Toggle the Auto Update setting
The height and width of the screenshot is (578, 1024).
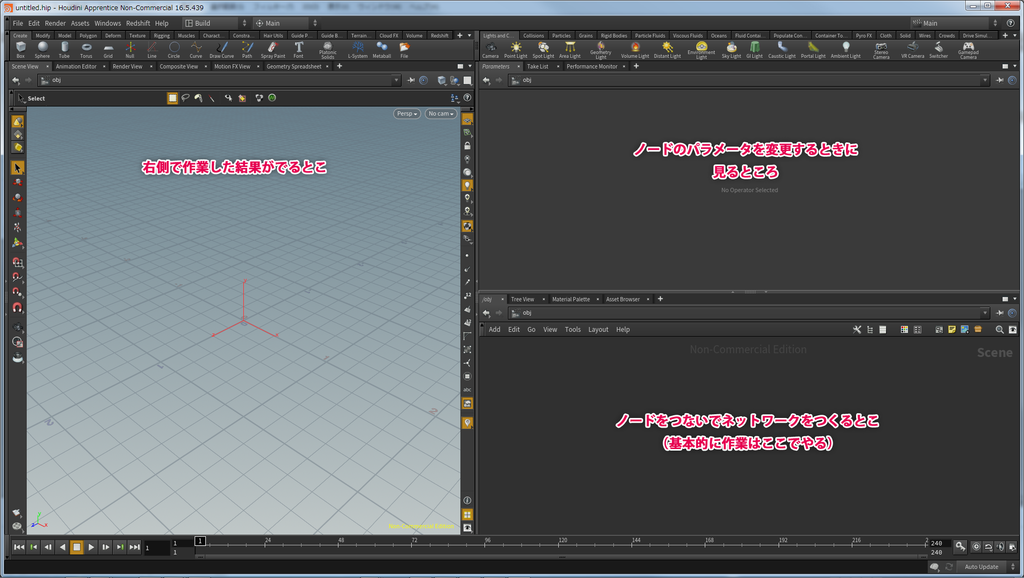click(982, 567)
